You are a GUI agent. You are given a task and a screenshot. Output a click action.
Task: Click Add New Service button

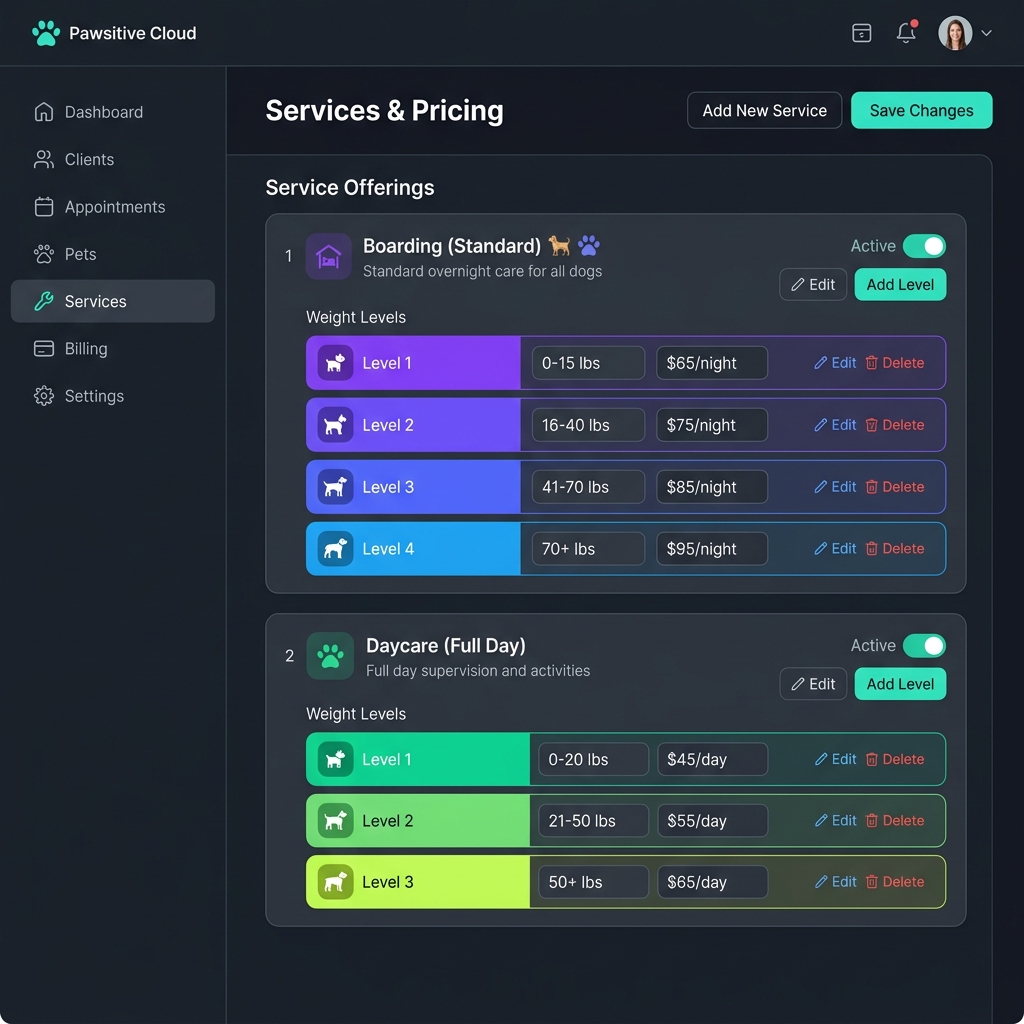[x=764, y=110]
